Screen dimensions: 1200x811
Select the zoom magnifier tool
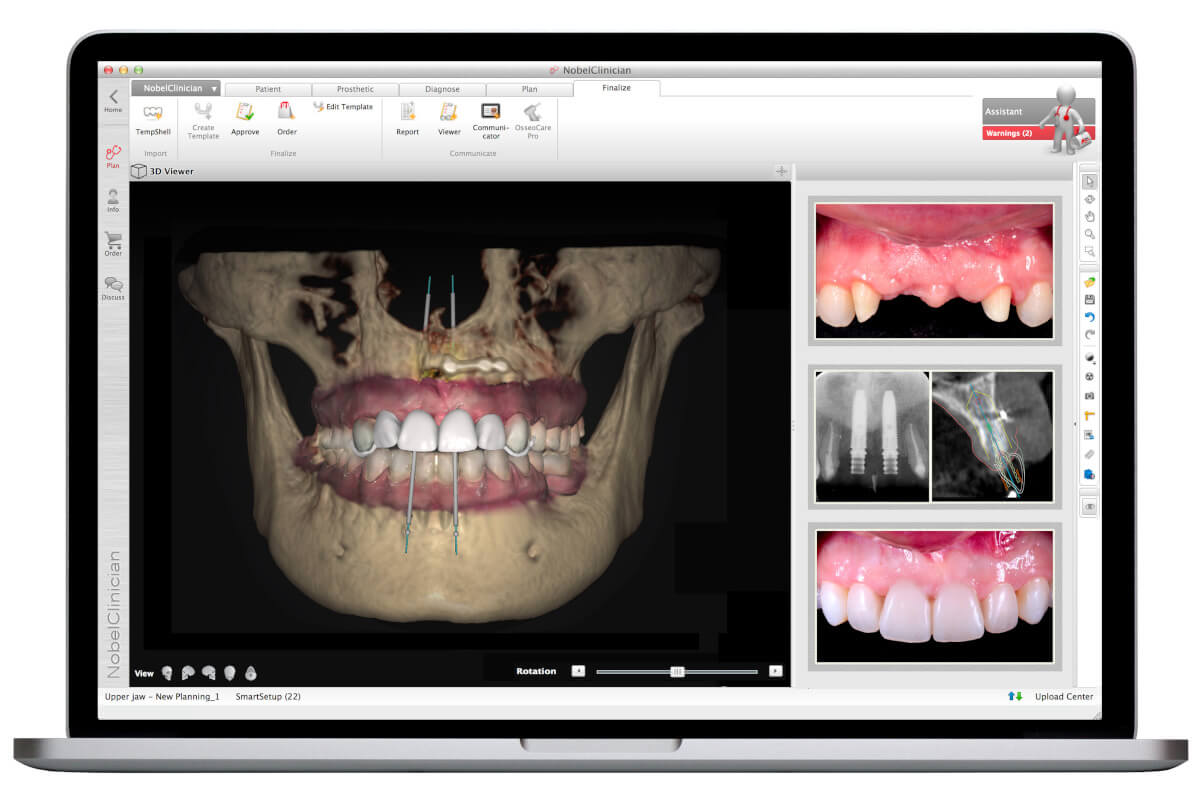click(x=1089, y=234)
